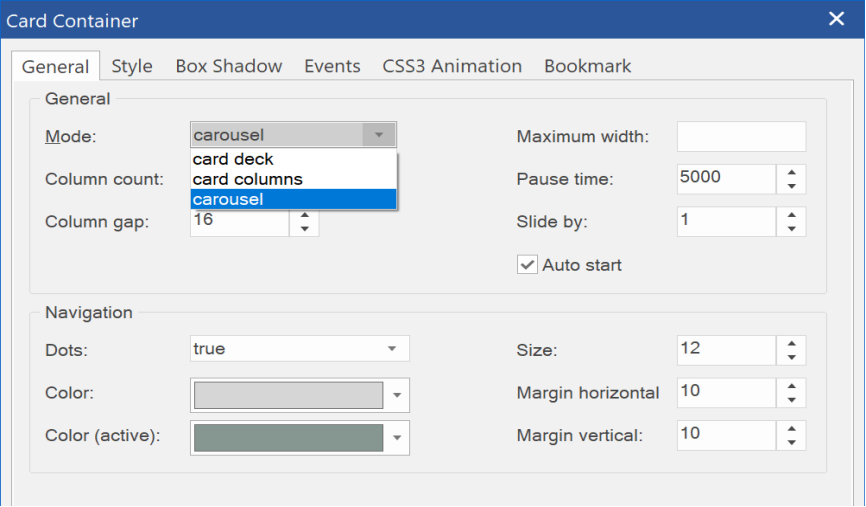Go to the Events tab
This screenshot has width=866, height=507.
coord(332,66)
